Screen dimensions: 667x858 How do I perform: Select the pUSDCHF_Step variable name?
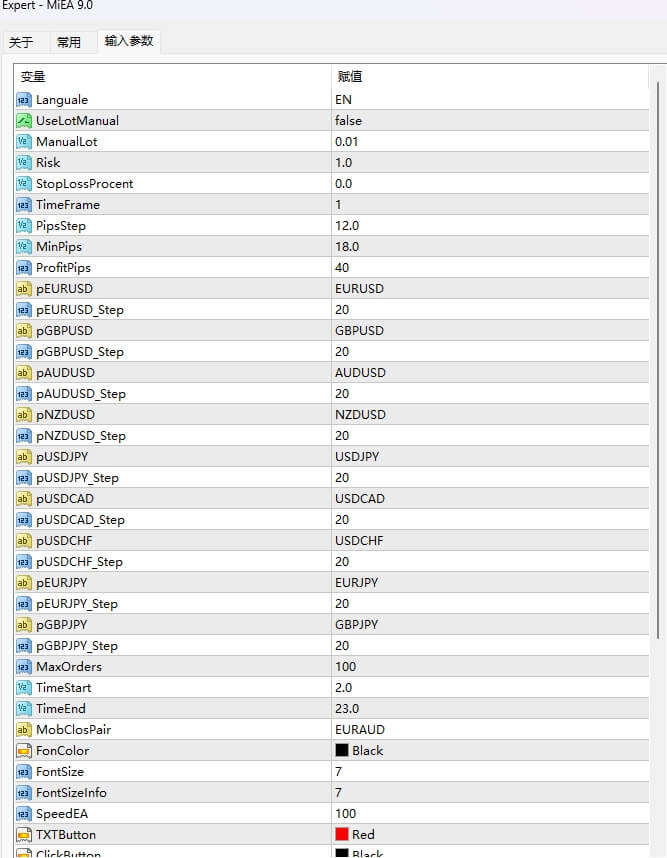point(79,562)
